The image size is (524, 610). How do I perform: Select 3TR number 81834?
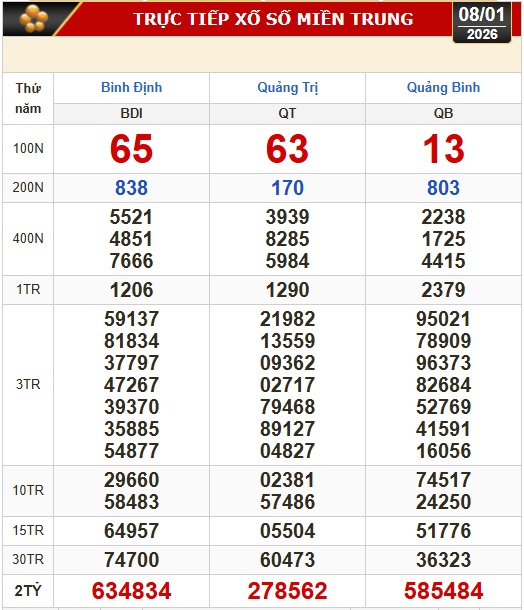131,341
